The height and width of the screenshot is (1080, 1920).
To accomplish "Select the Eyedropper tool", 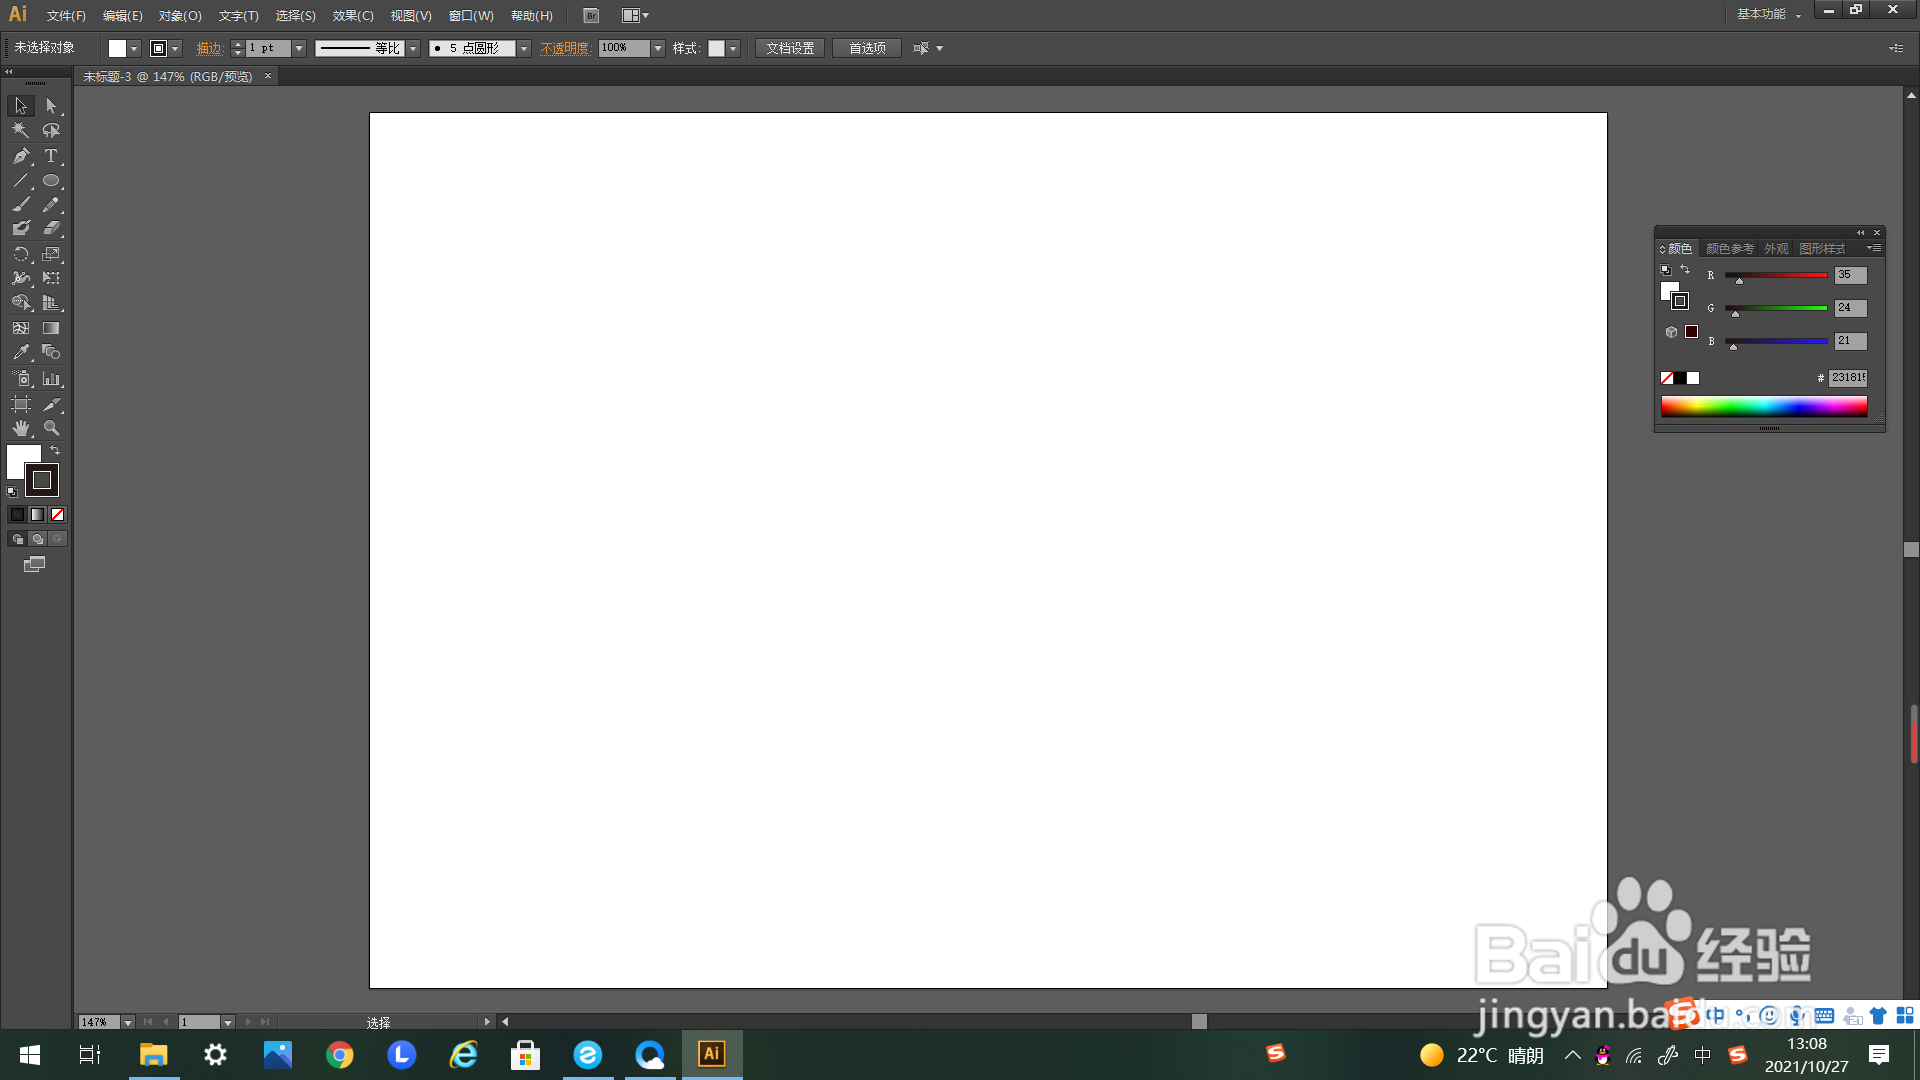I will click(21, 353).
